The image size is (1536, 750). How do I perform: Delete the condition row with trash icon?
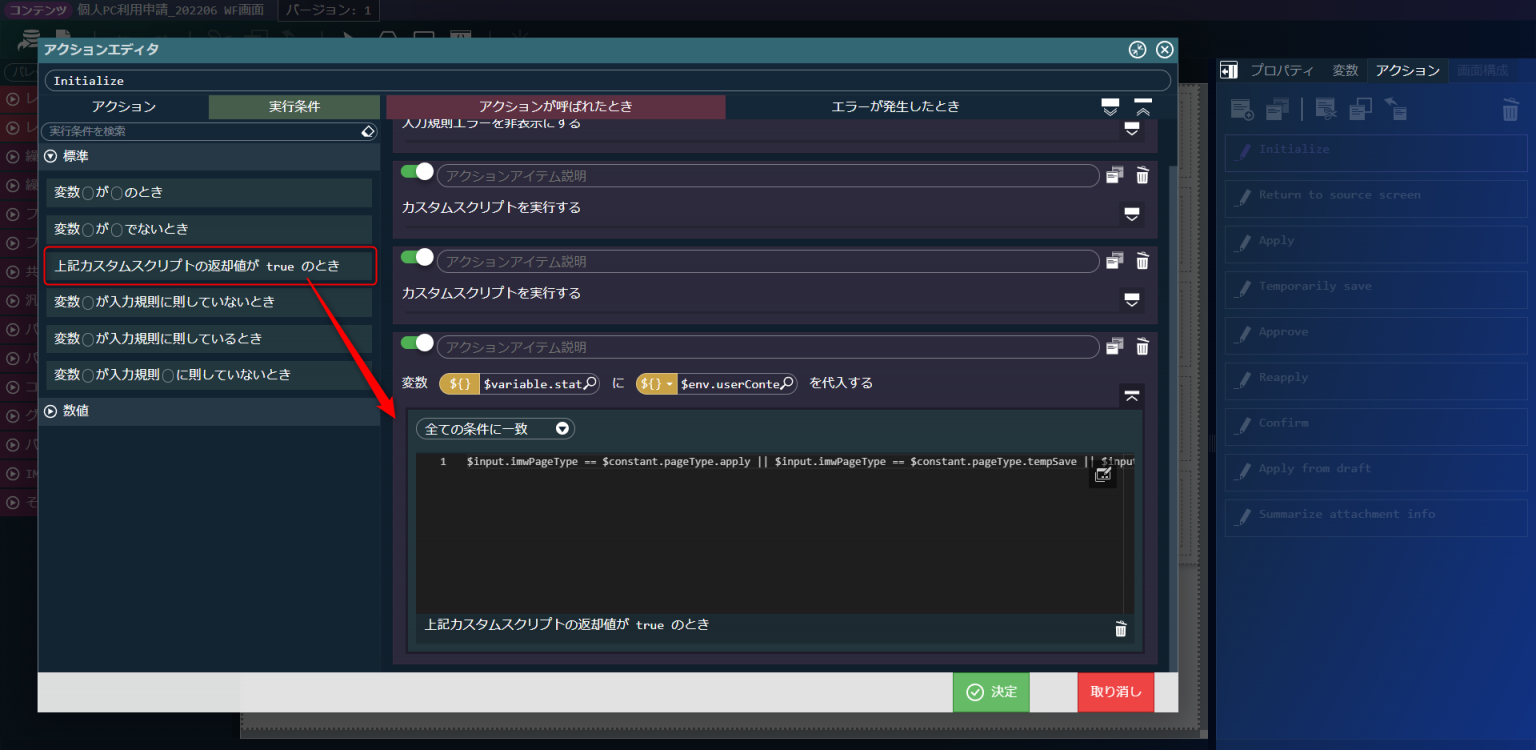1120,629
